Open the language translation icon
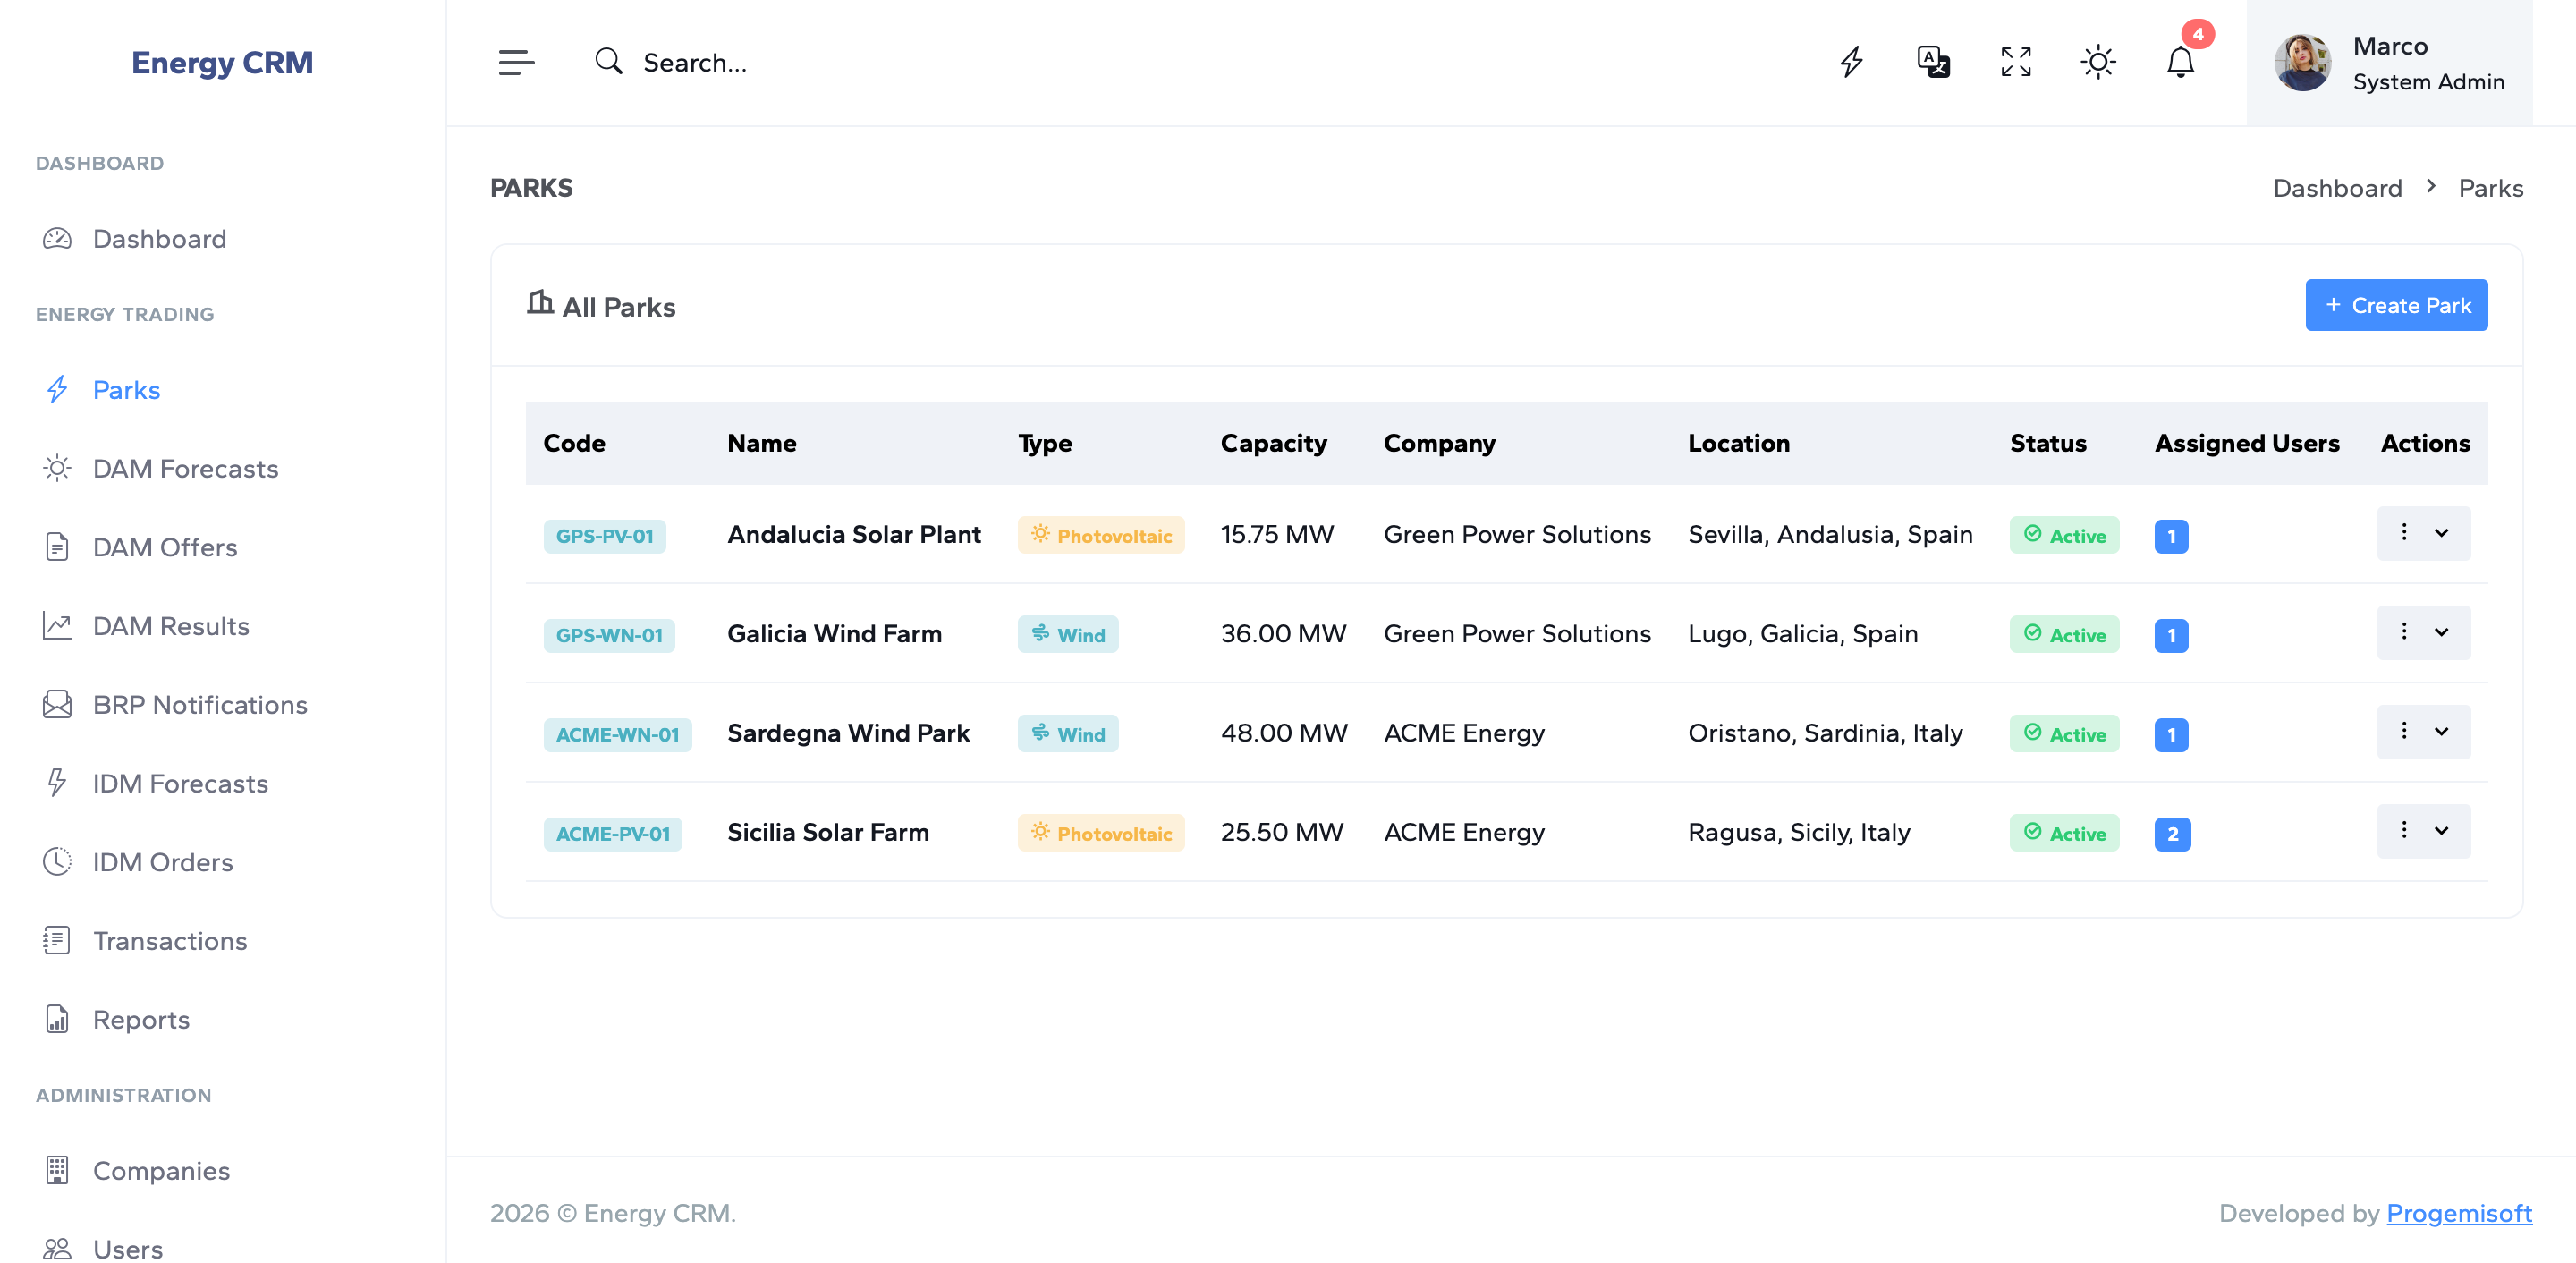 1933,62
